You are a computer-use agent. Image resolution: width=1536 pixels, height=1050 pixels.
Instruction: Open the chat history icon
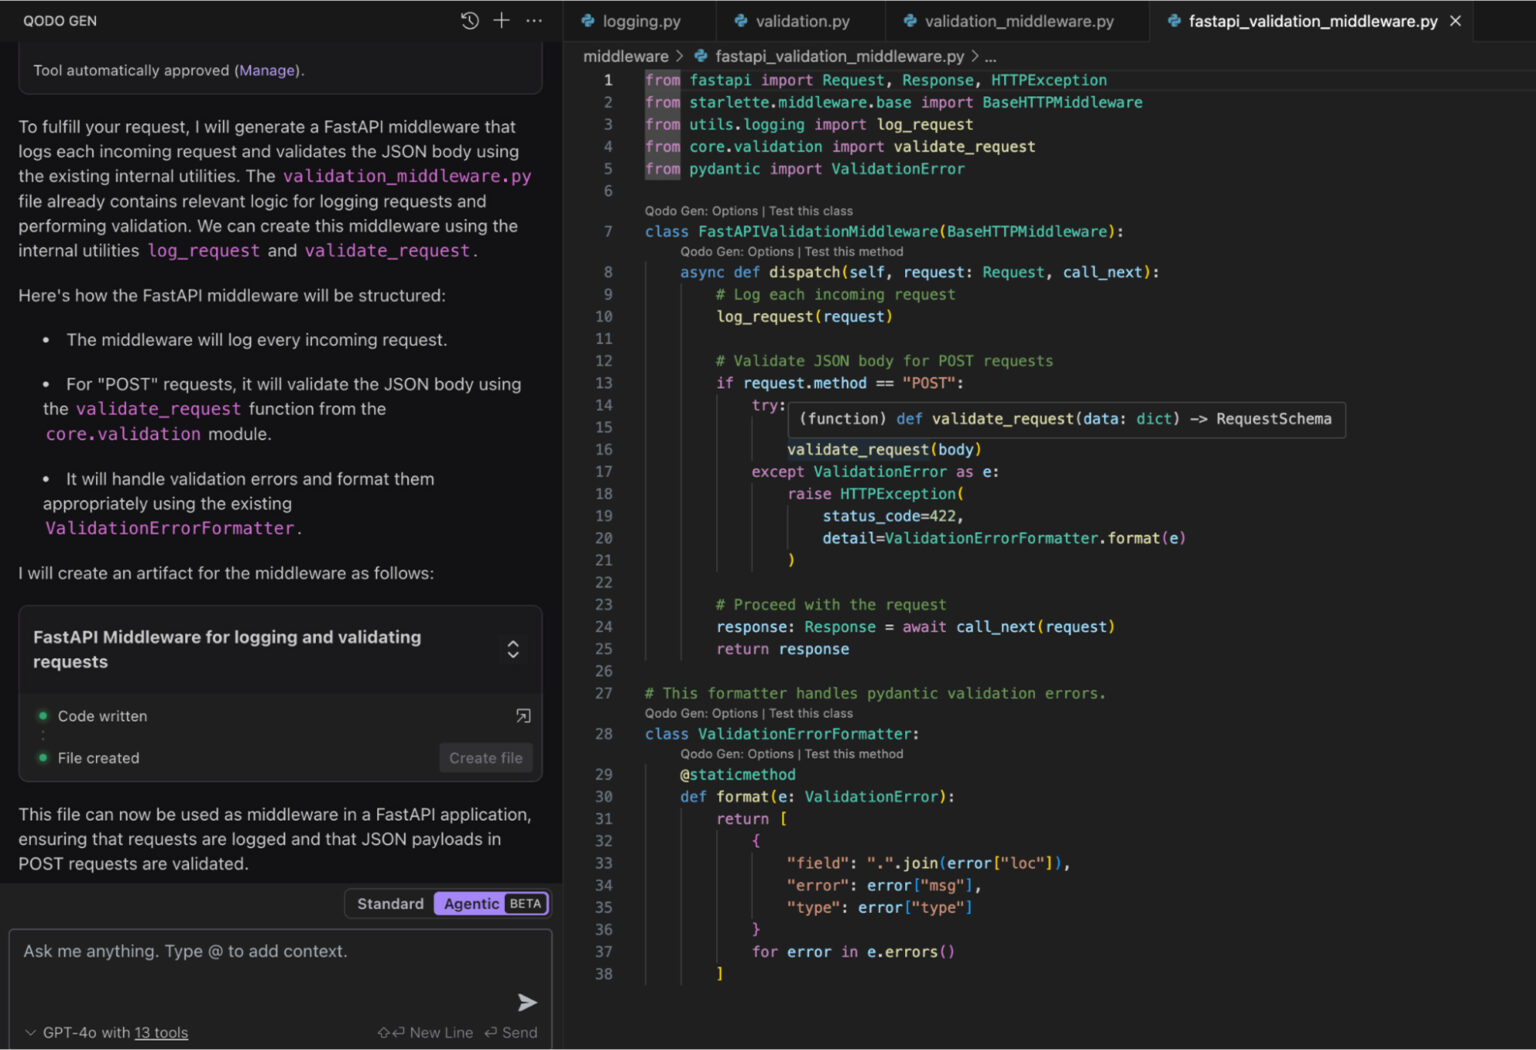469,20
